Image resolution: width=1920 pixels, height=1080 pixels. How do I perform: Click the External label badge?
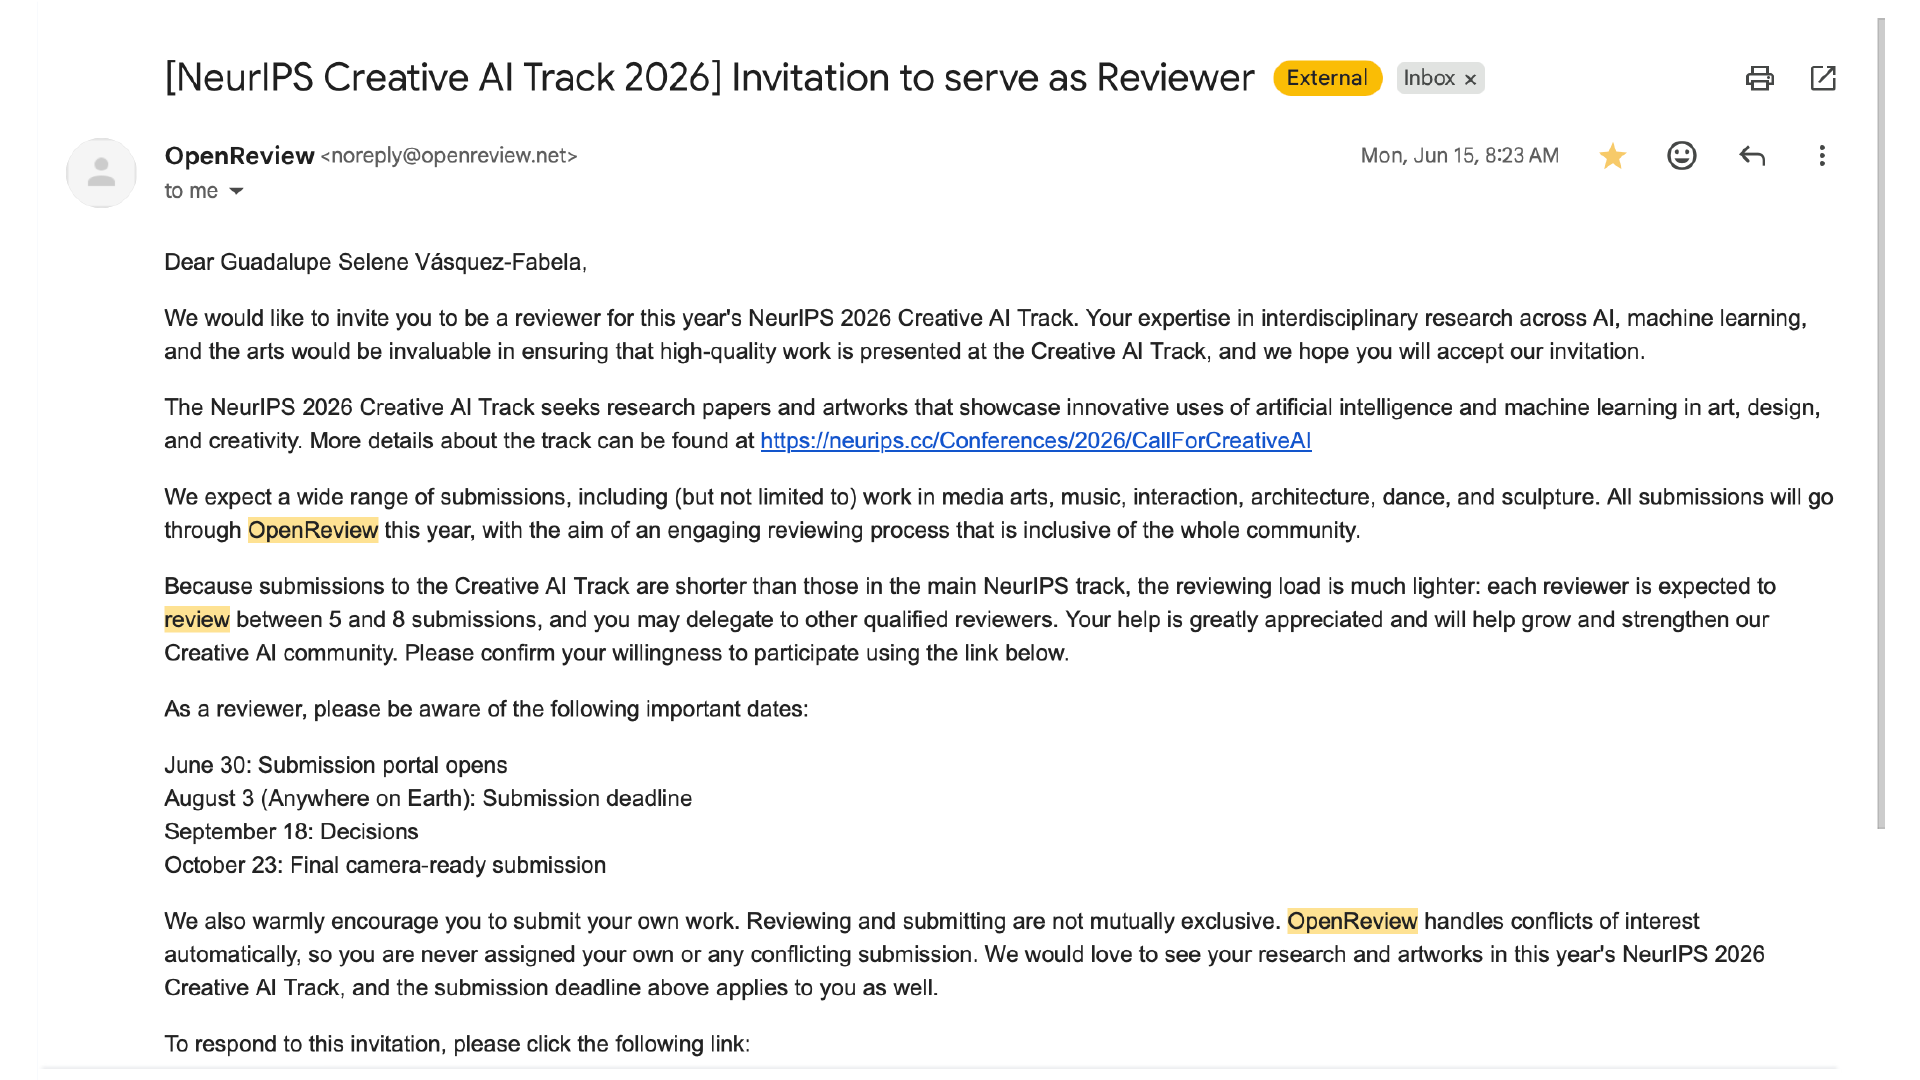pyautogui.click(x=1327, y=78)
